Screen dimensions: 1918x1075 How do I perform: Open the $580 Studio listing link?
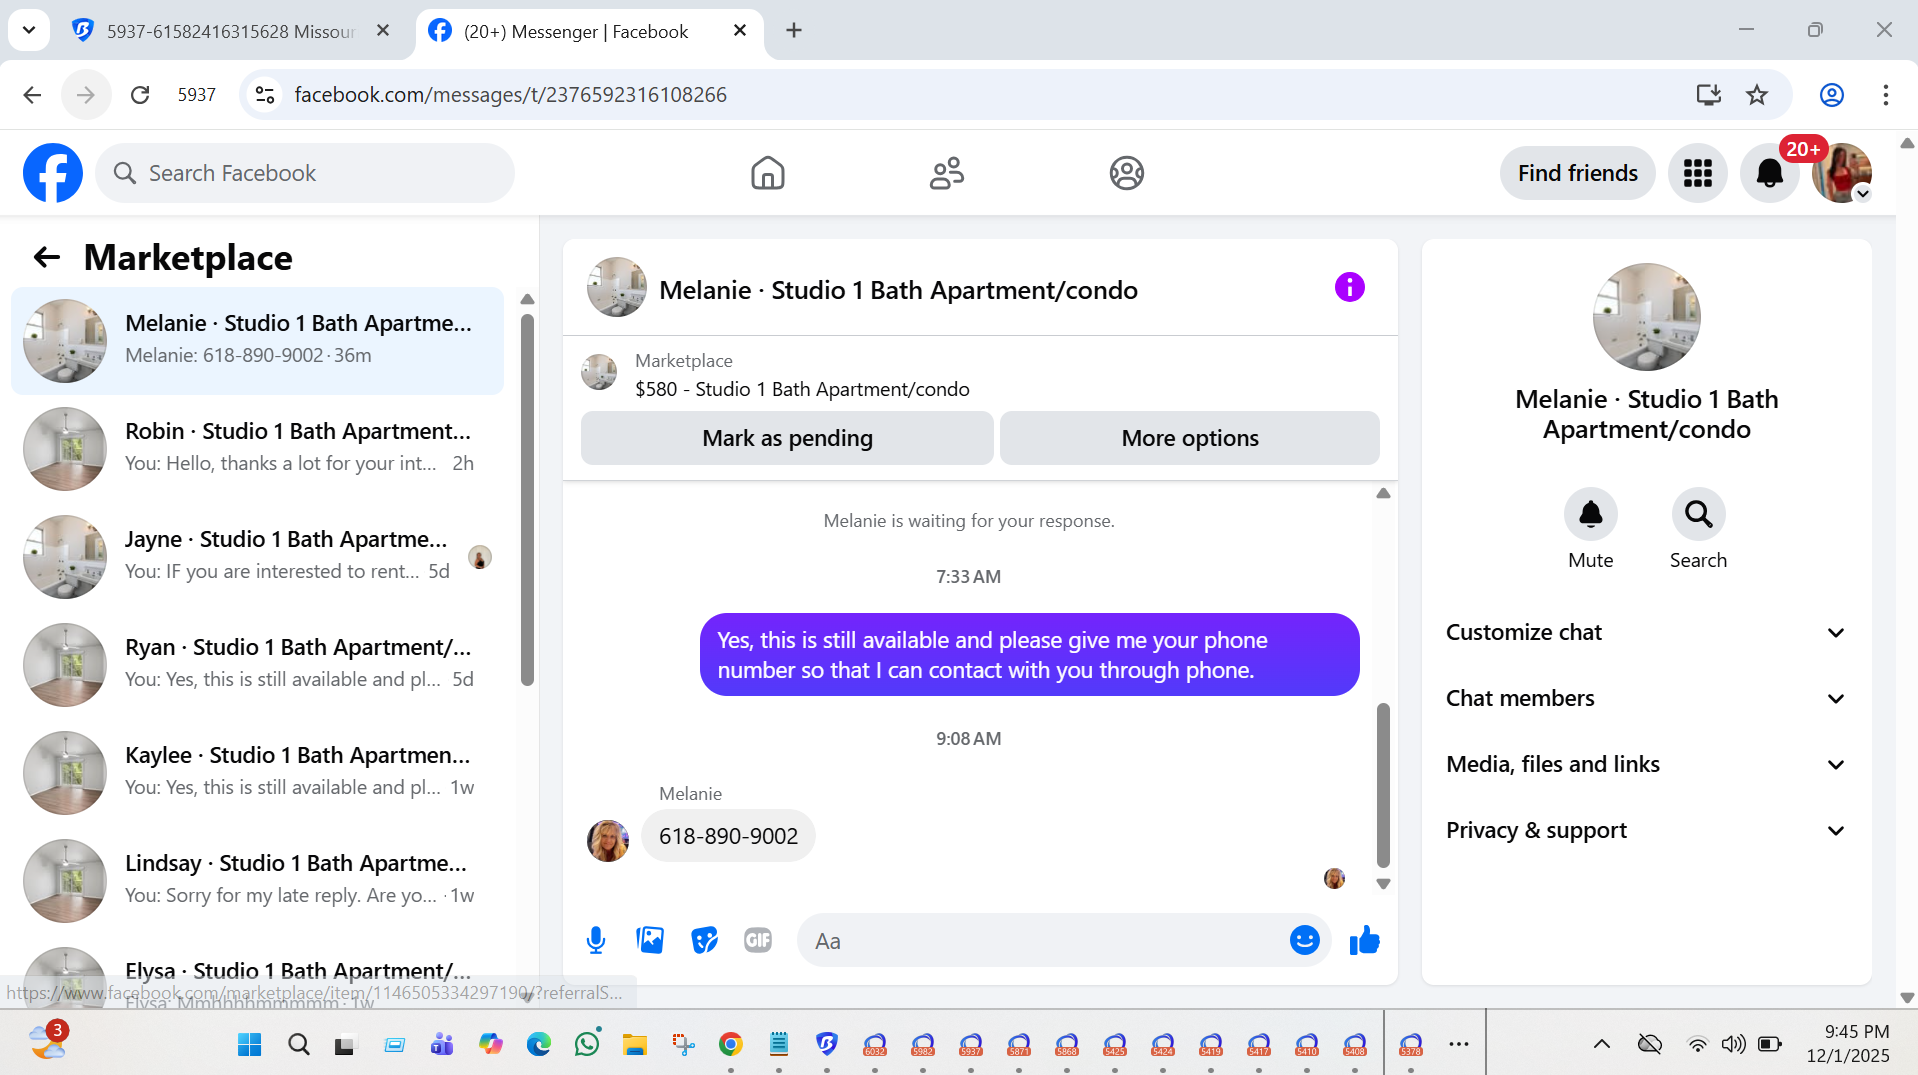click(802, 389)
